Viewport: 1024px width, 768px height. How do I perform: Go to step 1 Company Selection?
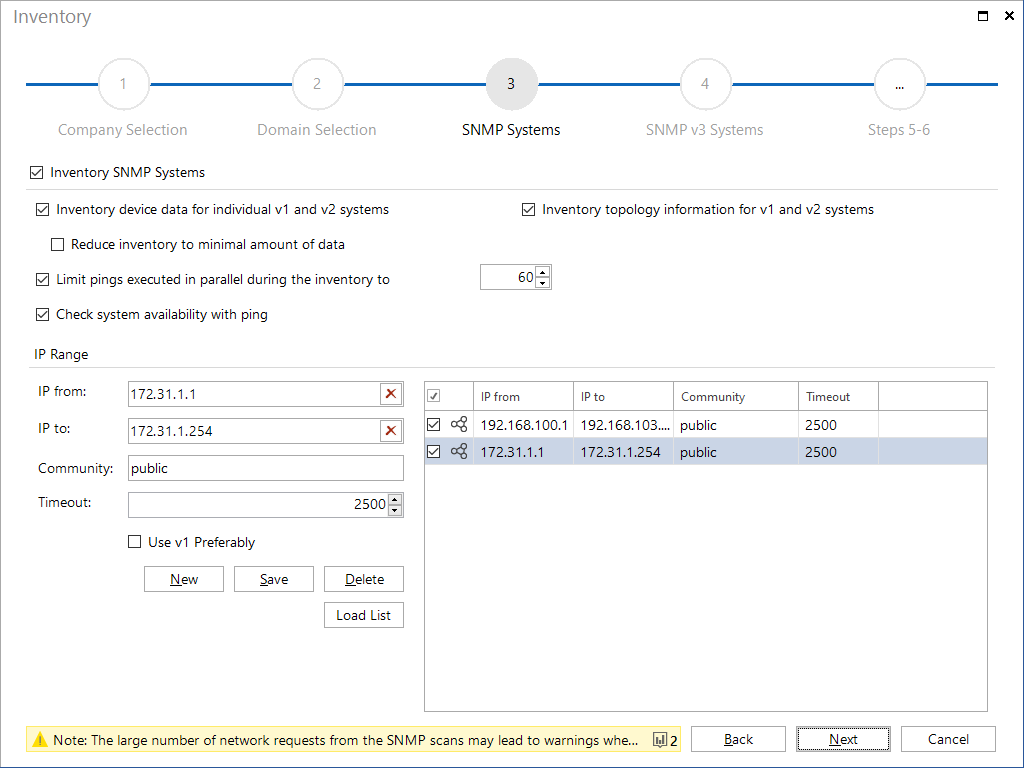(x=123, y=84)
